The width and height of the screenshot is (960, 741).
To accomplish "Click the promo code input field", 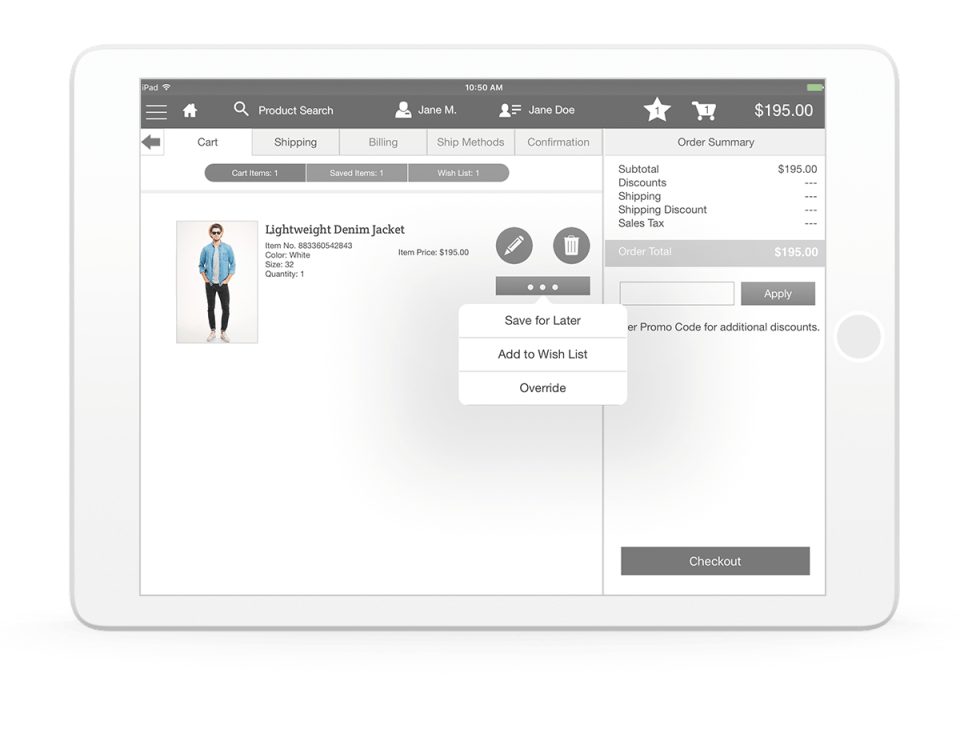I will click(676, 293).
